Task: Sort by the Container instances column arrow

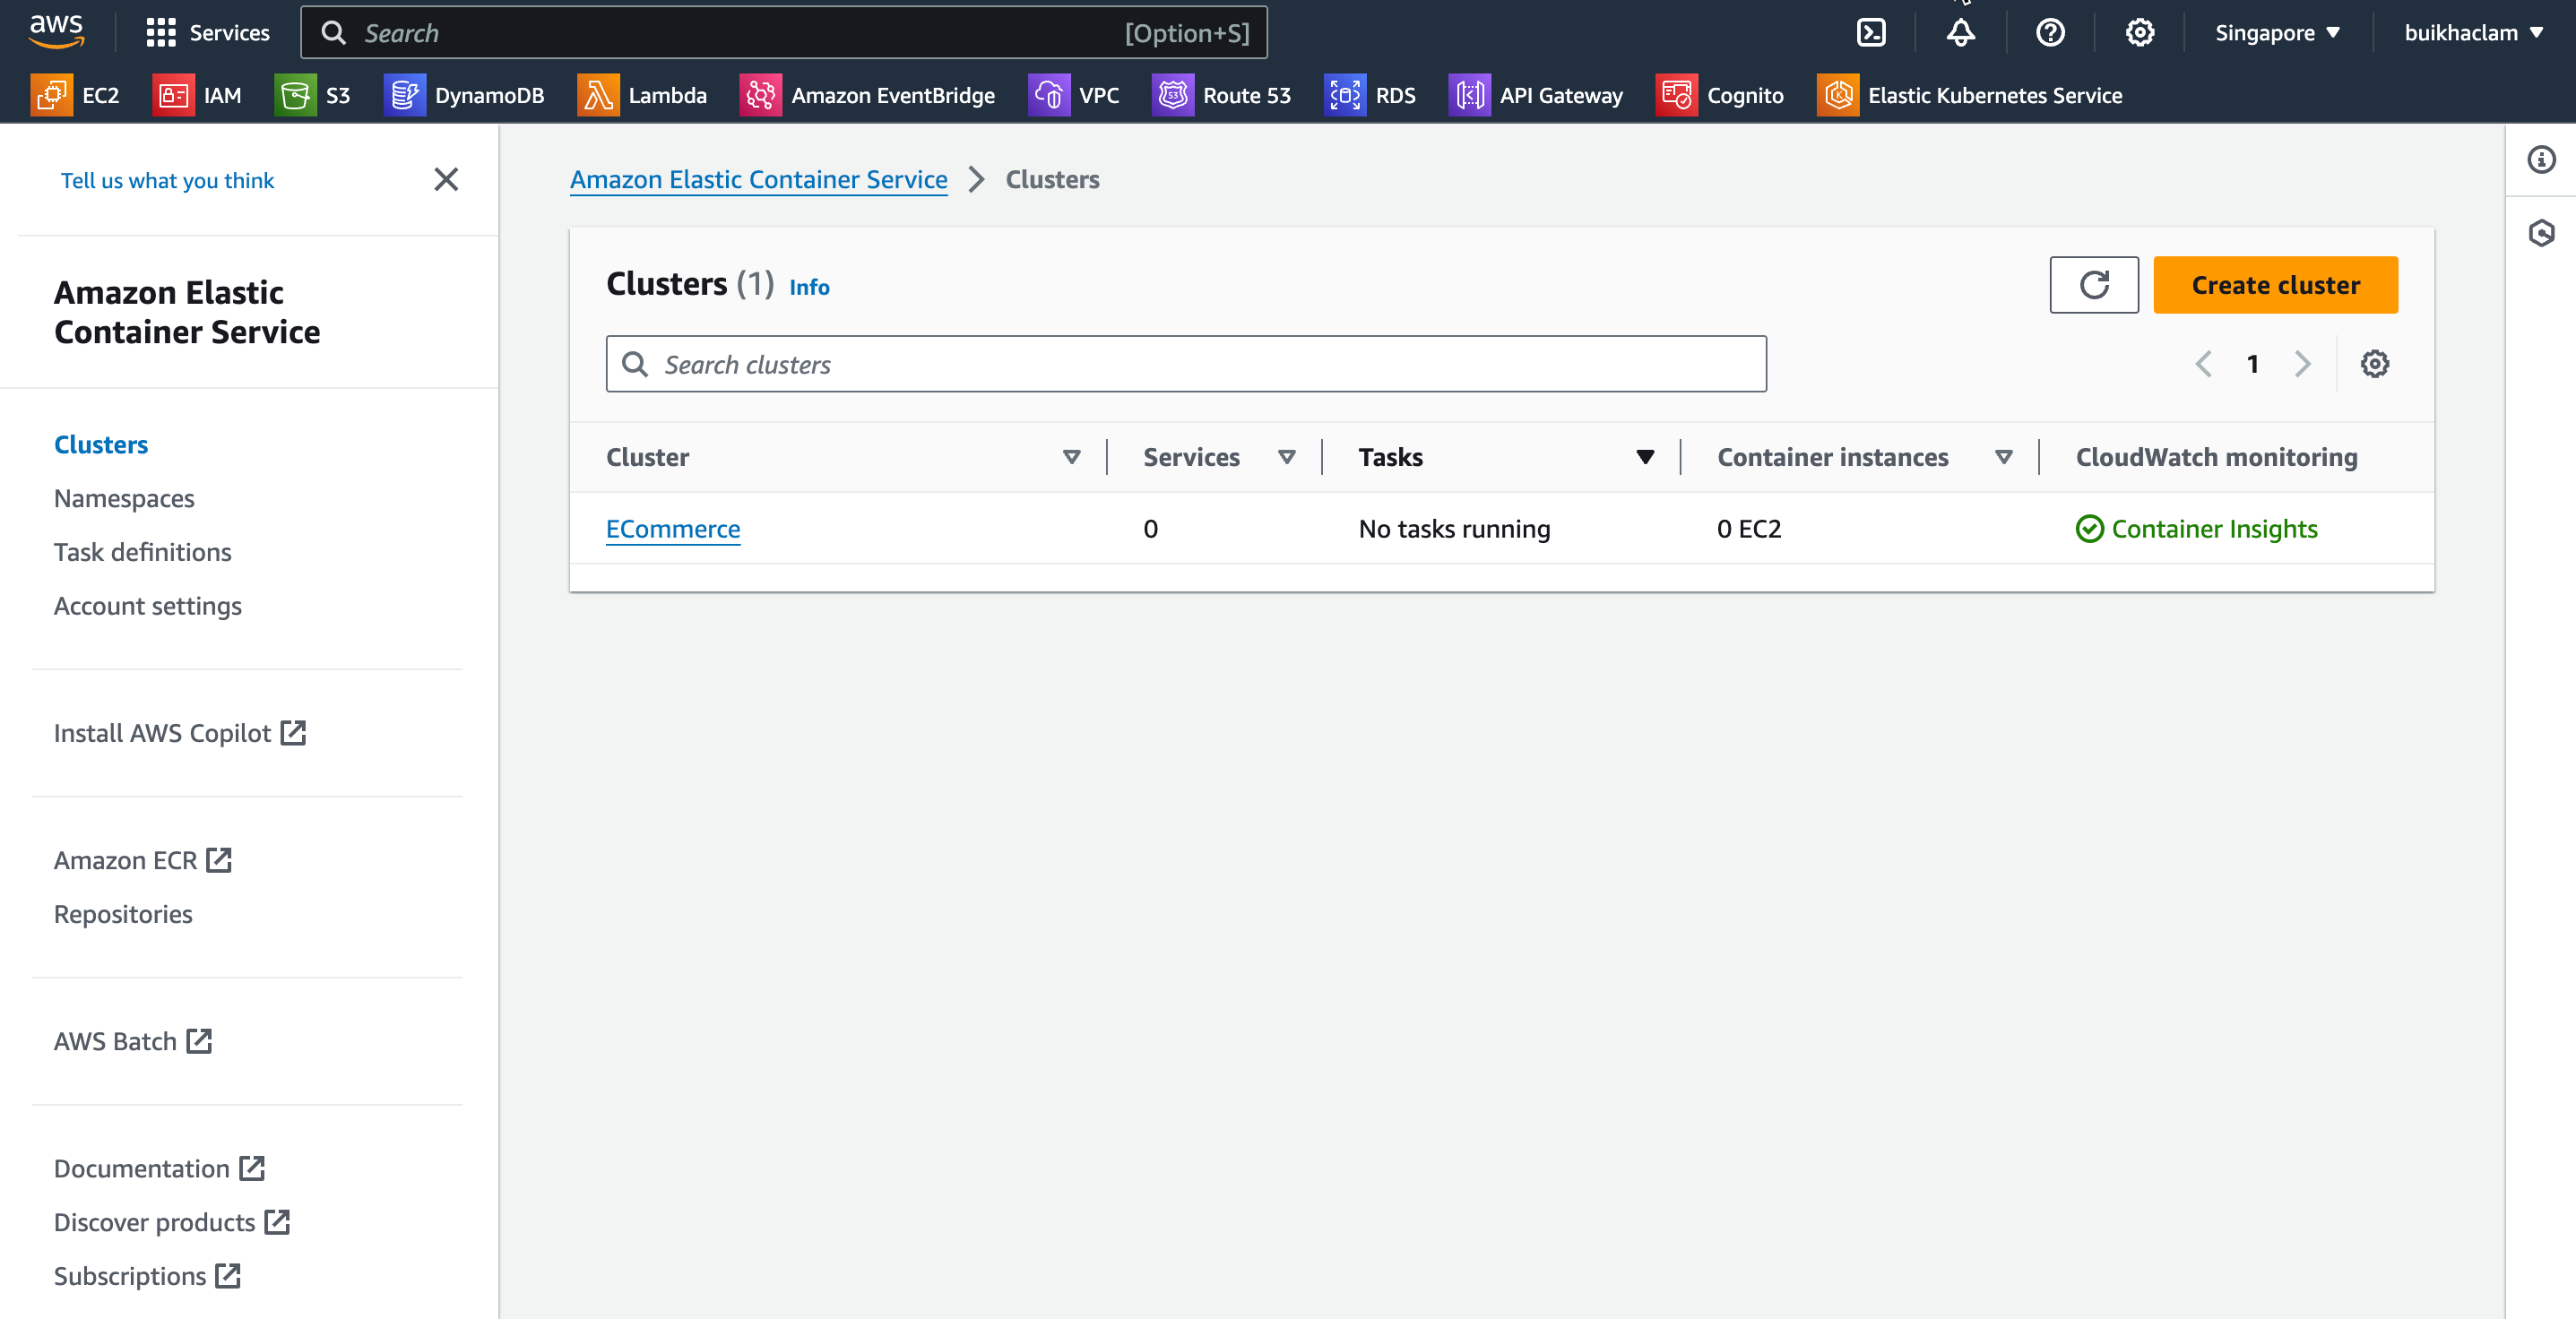Action: click(x=2003, y=457)
